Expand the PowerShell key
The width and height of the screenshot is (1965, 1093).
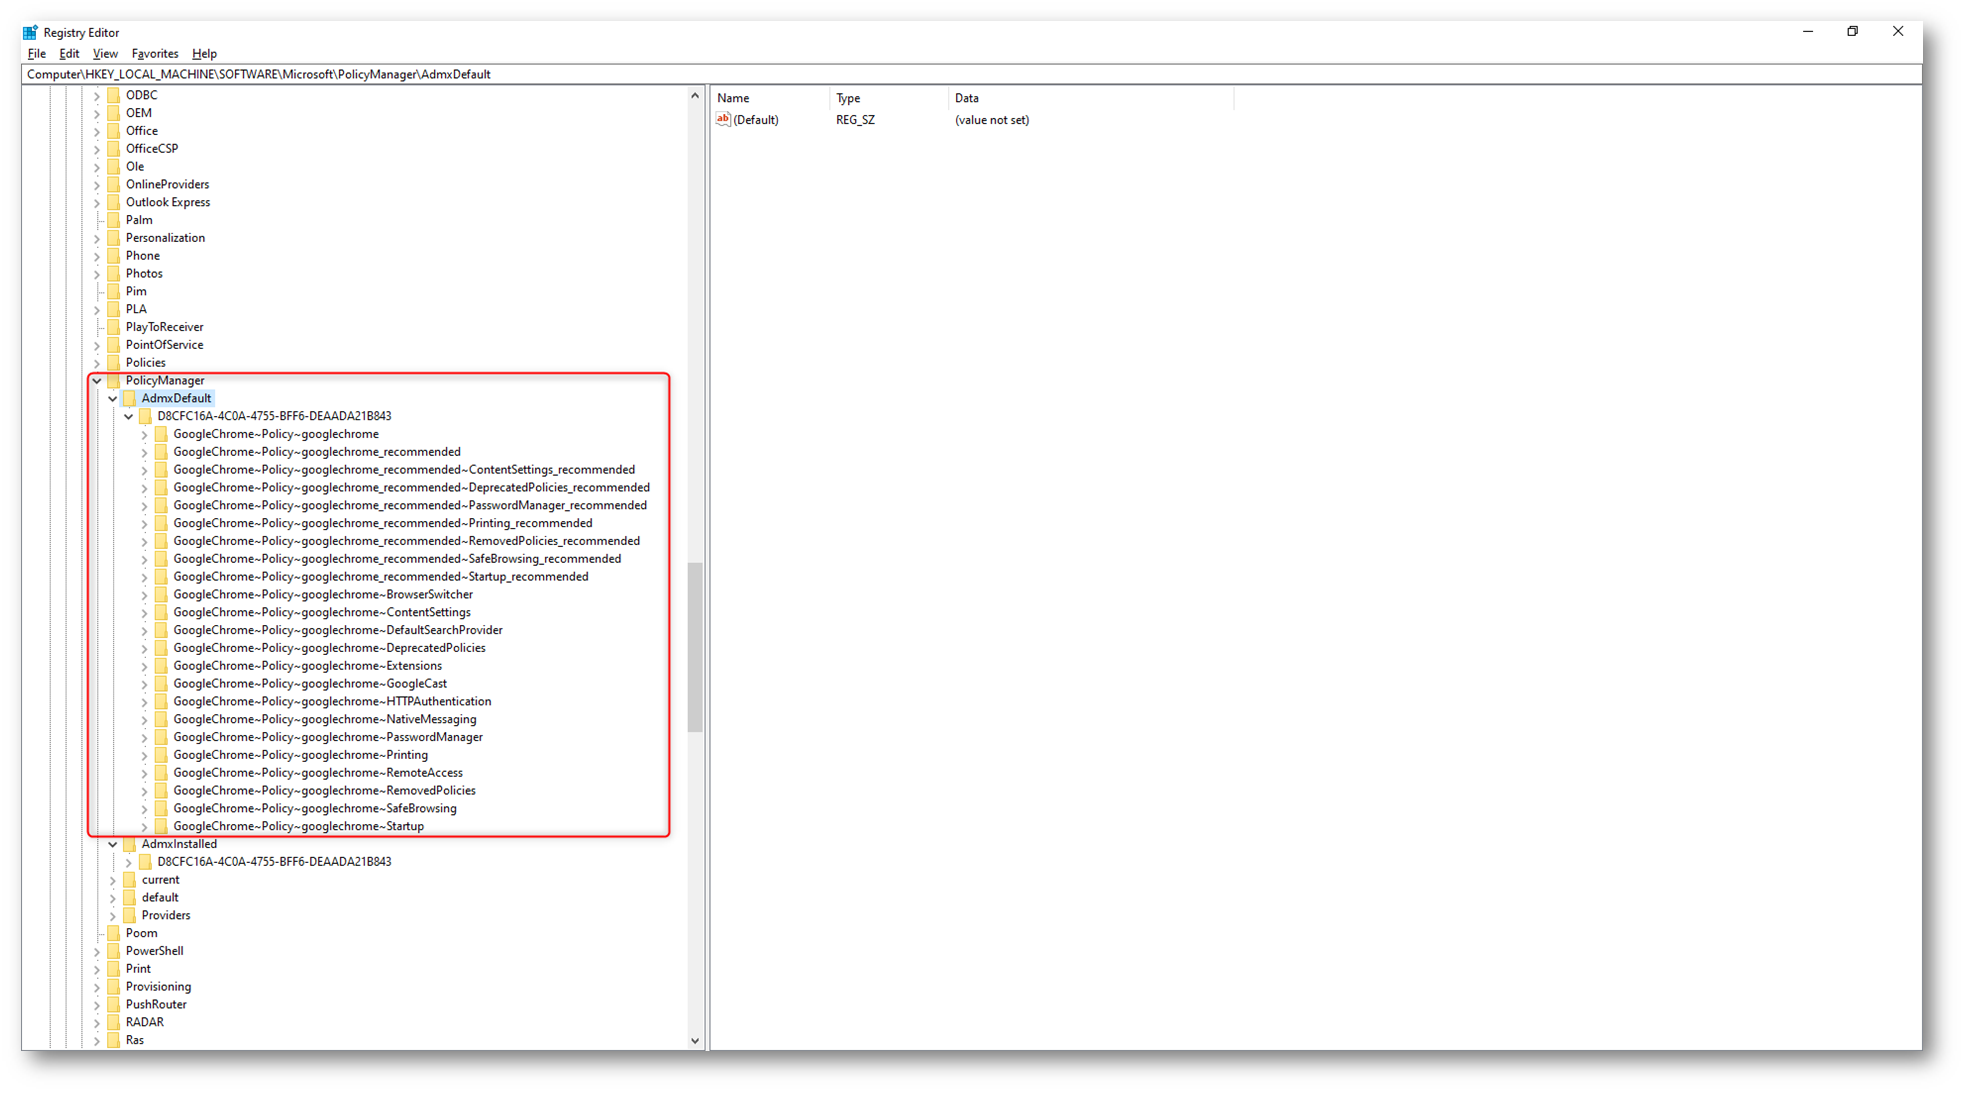(97, 952)
